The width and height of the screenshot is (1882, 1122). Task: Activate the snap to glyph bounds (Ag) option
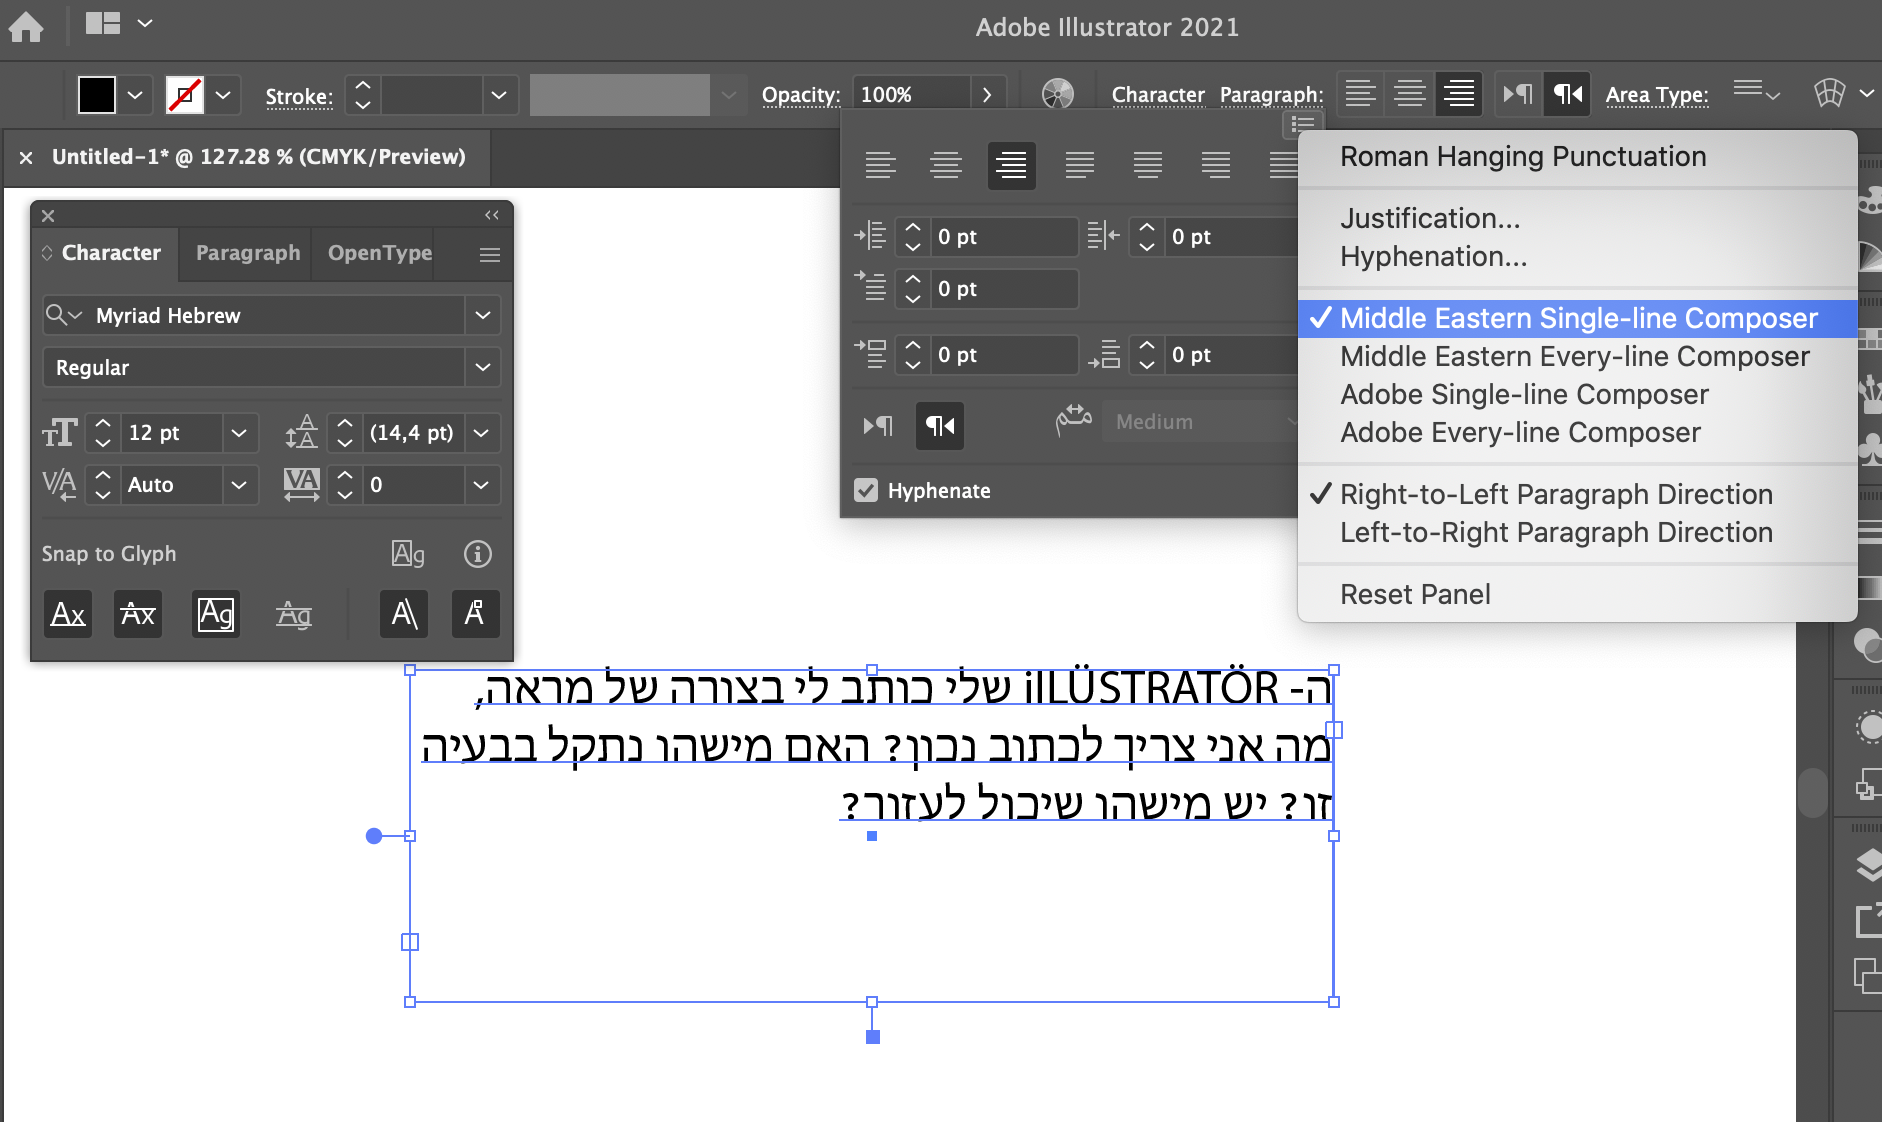tap(215, 614)
